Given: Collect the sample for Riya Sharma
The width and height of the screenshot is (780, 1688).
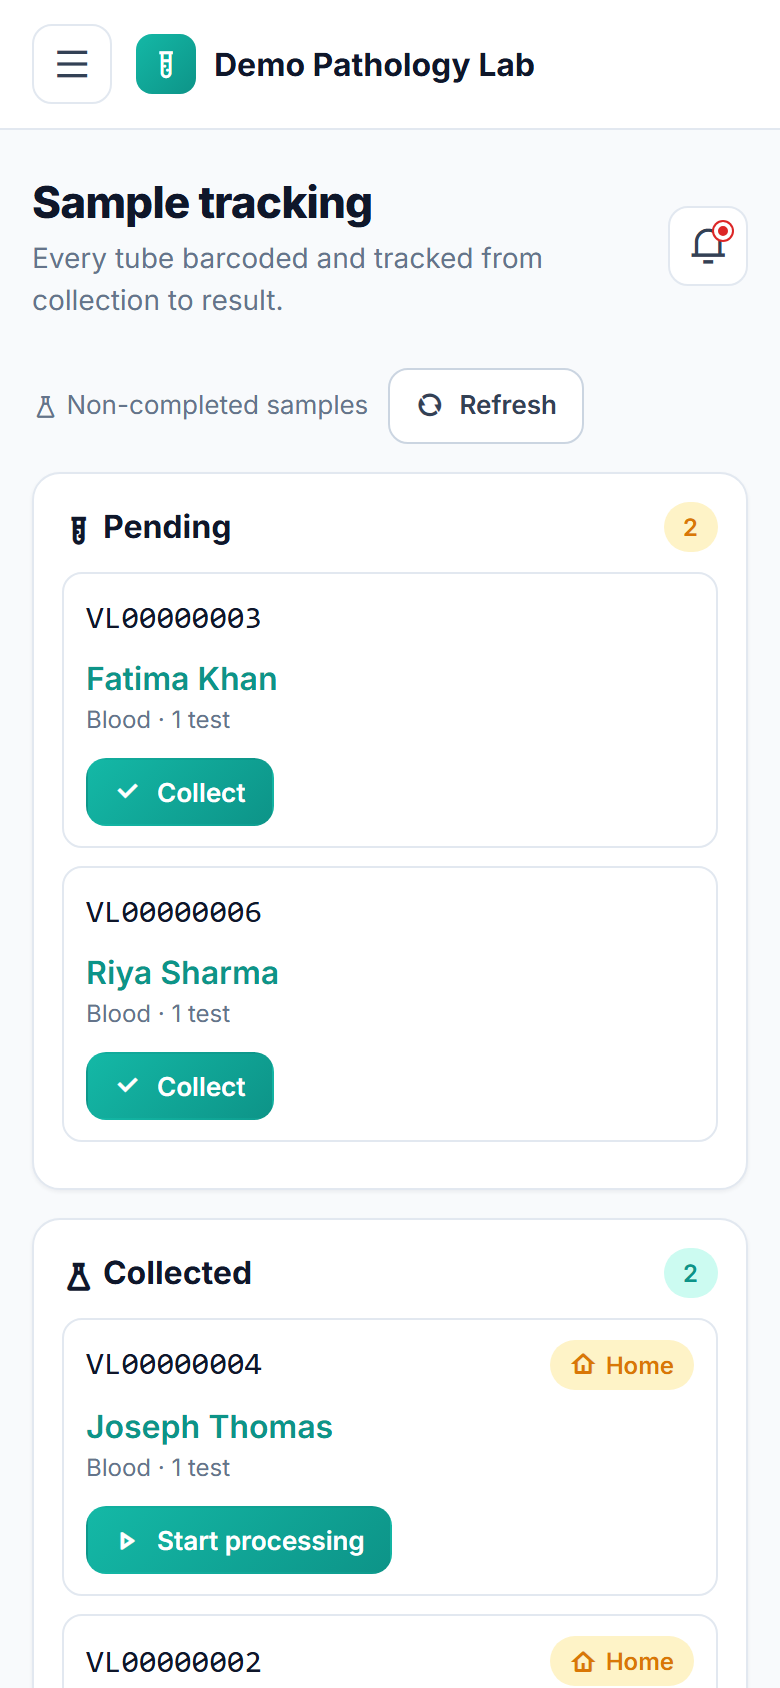Looking at the screenshot, I should pos(180,1086).
